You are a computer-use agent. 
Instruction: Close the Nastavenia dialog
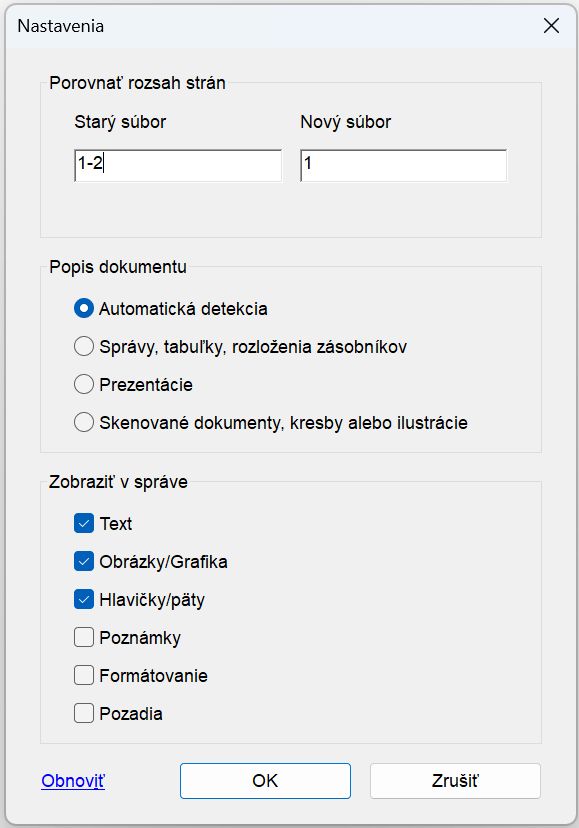tap(551, 27)
